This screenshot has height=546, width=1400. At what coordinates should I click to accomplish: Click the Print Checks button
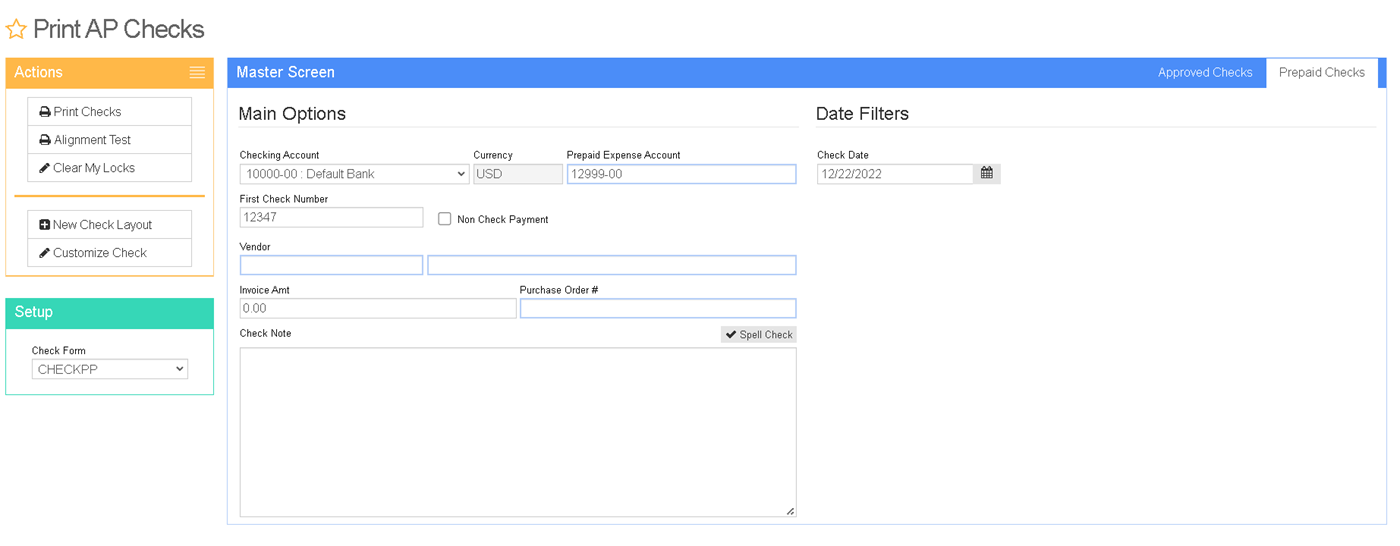pyautogui.click(x=110, y=112)
